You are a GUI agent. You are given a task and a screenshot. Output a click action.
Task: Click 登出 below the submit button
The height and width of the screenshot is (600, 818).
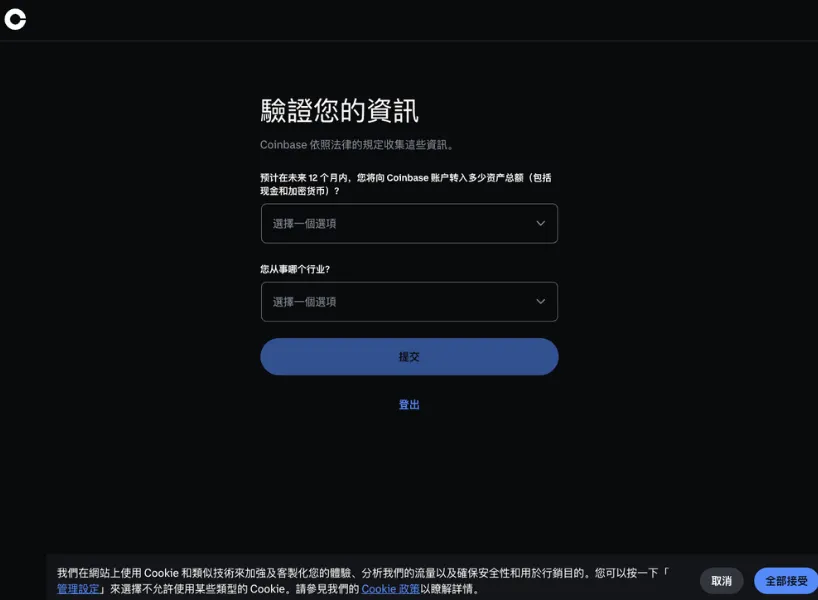click(408, 404)
